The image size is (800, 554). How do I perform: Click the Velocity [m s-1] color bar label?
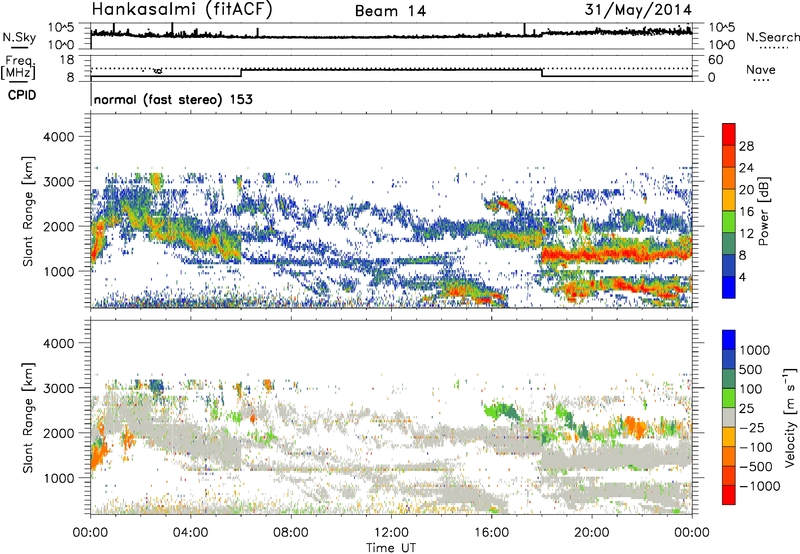[x=790, y=417]
